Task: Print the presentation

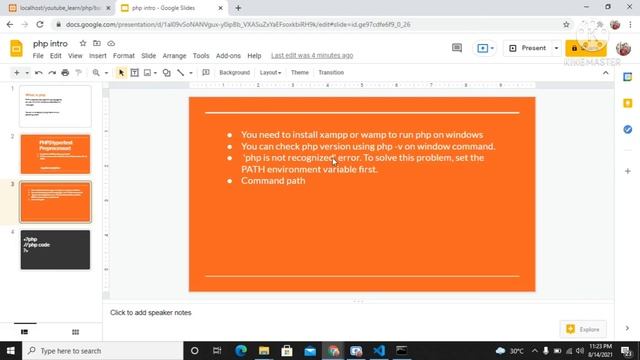Action: (65, 73)
